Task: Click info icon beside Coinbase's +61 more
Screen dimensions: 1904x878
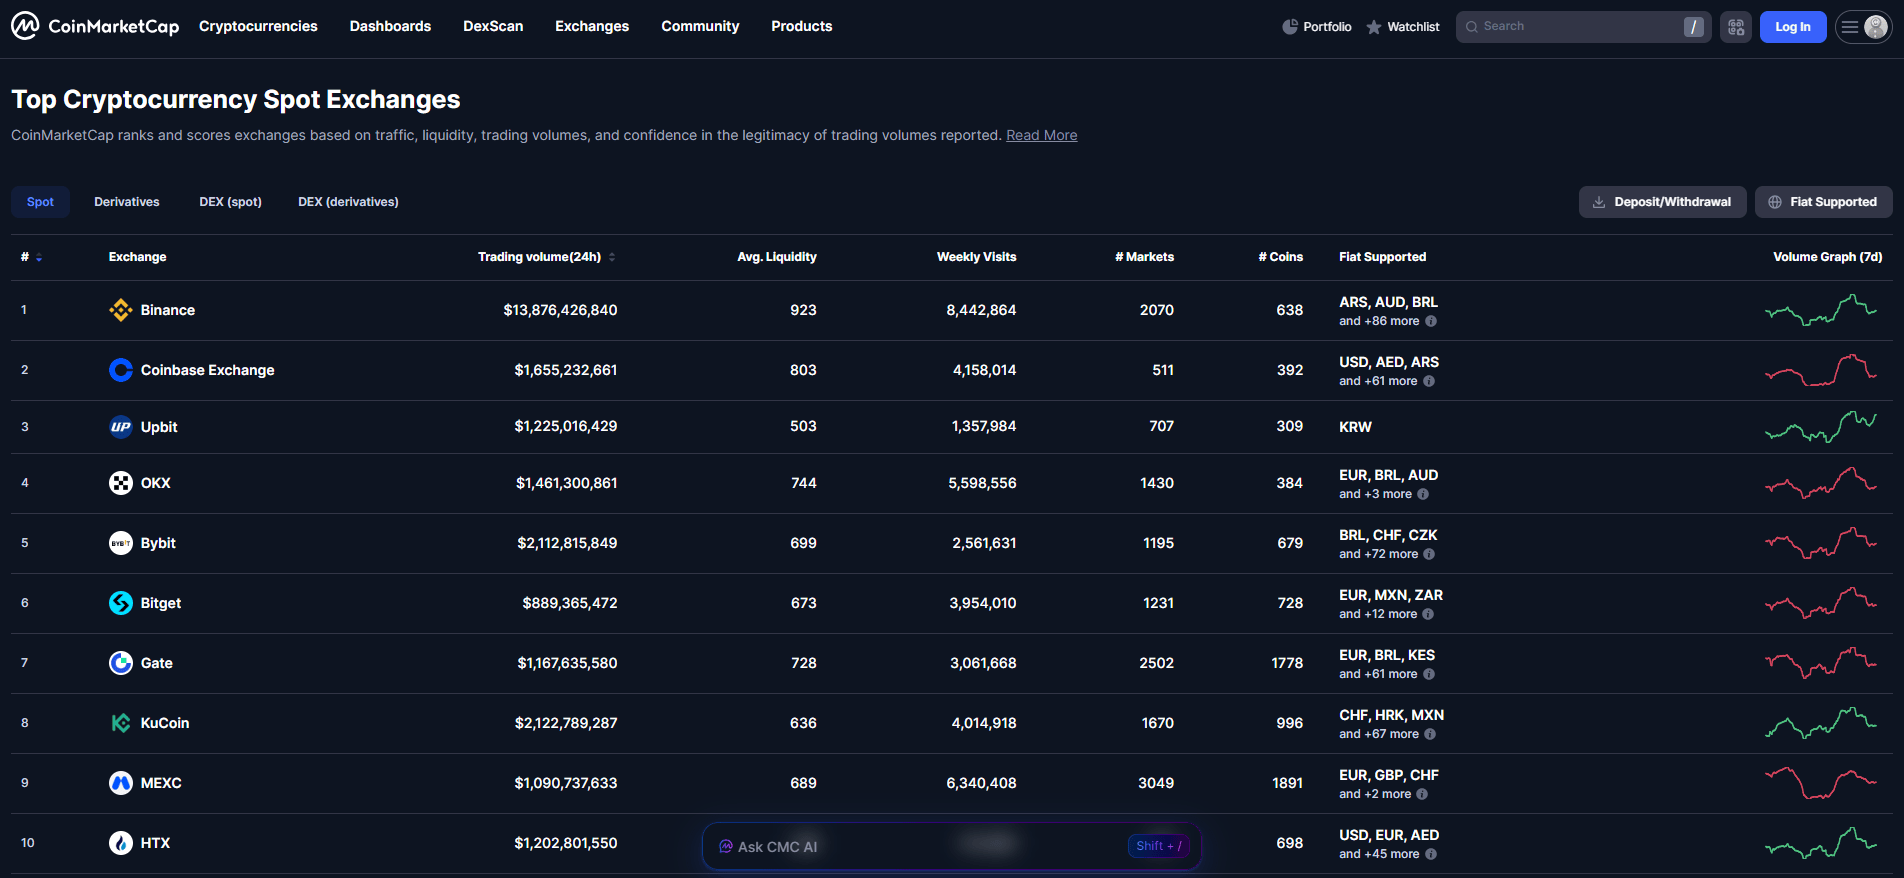Action: point(1429,381)
